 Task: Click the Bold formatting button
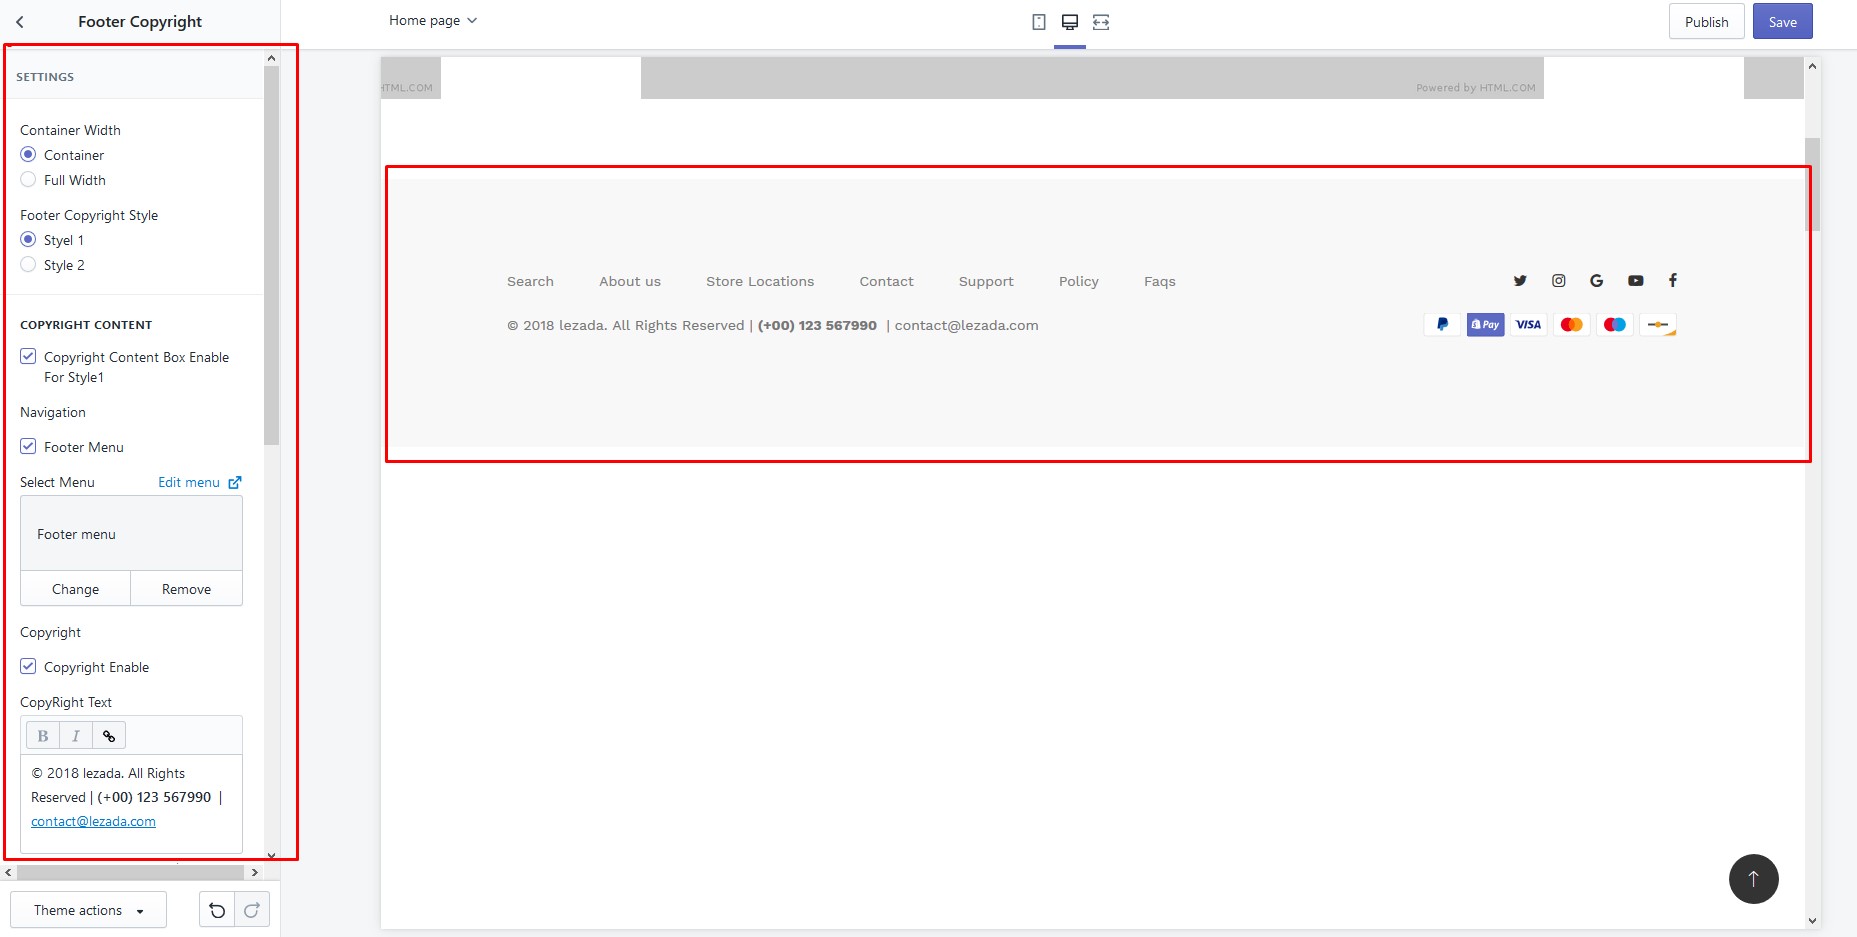43,736
